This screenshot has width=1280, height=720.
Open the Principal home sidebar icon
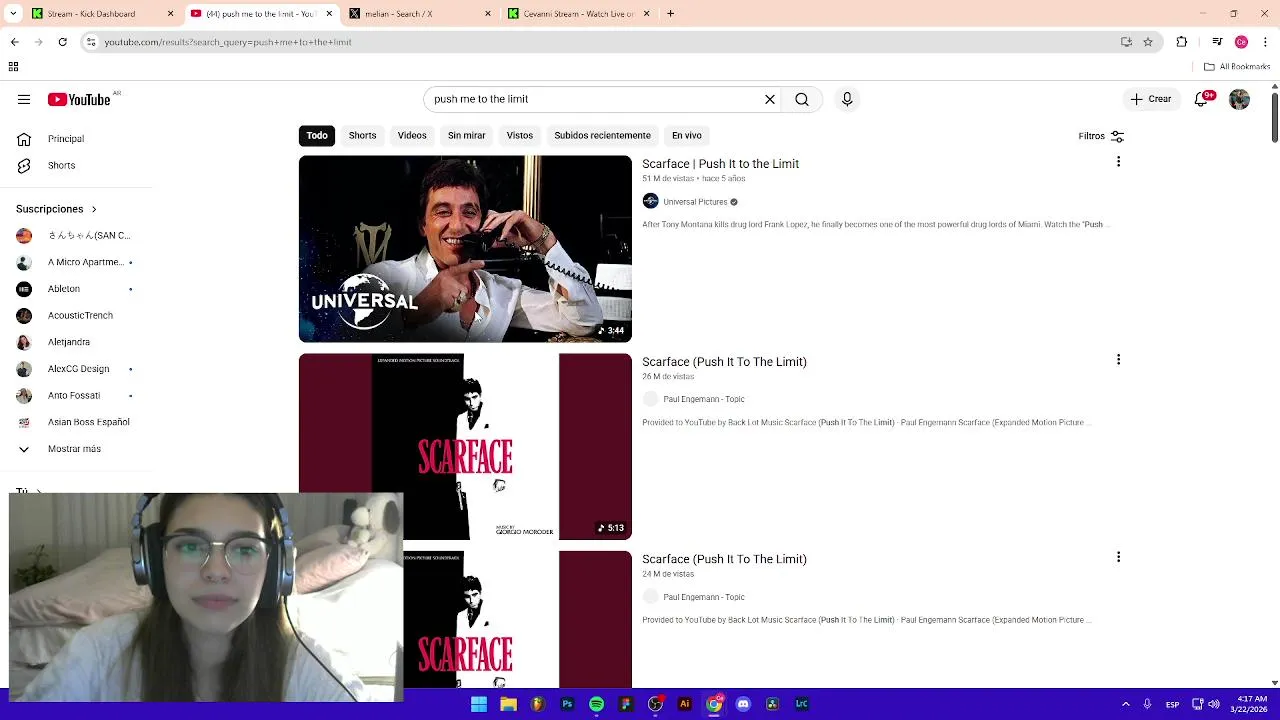pos(24,139)
